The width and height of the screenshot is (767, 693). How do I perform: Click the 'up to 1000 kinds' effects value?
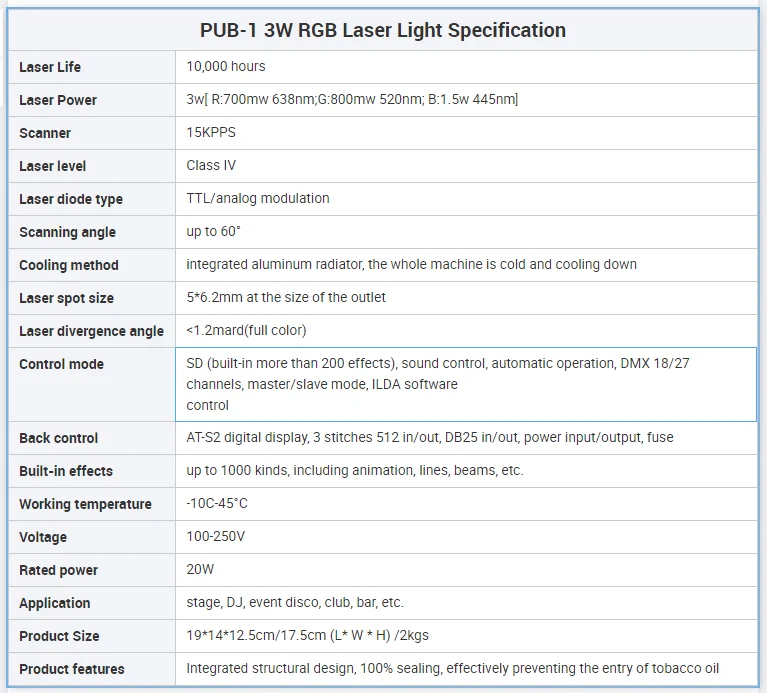tap(355, 470)
